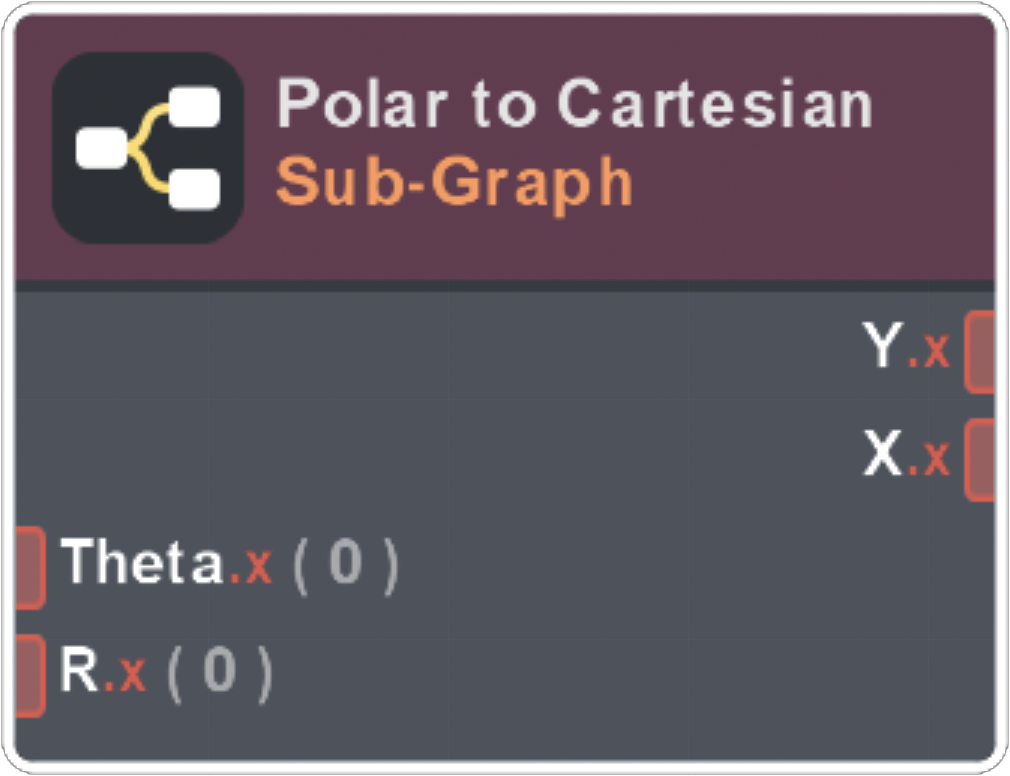
Task: Click the X.x output label
Action: click(906, 457)
